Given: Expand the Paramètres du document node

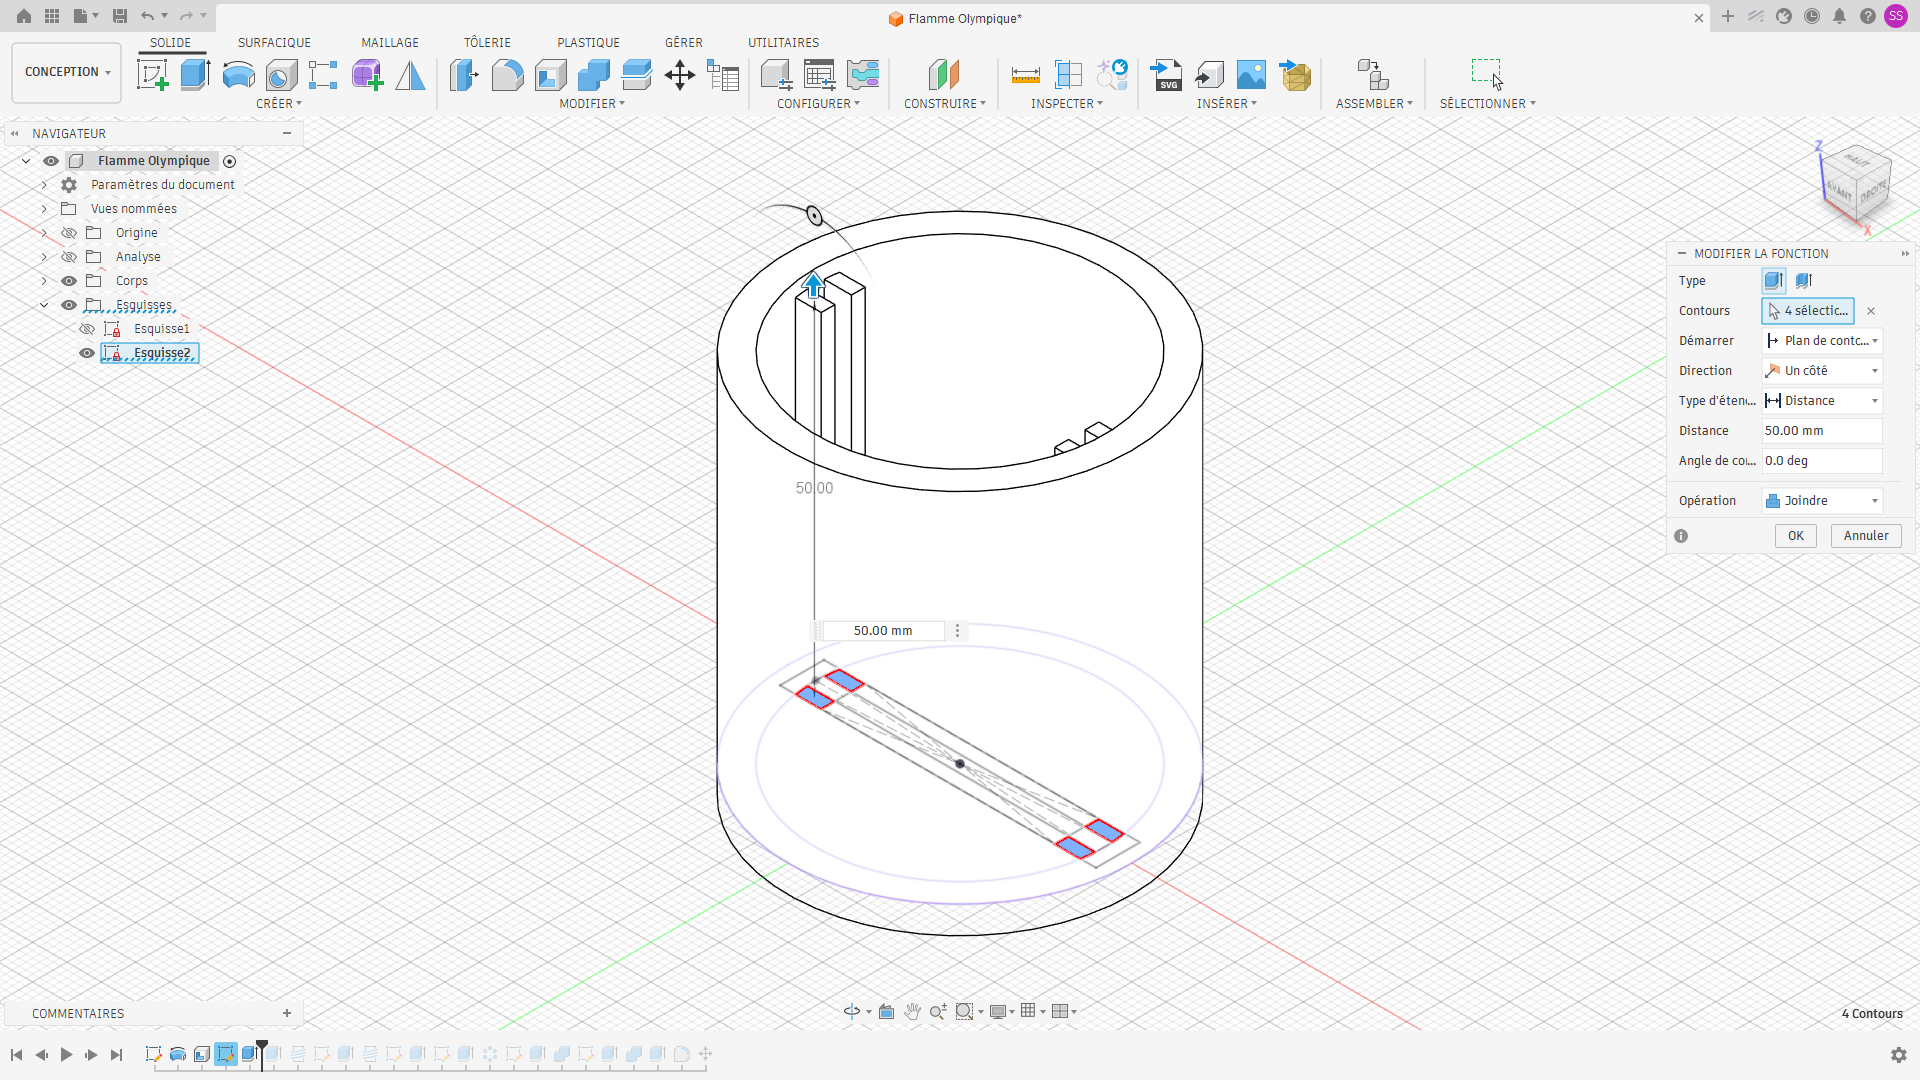Looking at the screenshot, I should coord(44,185).
